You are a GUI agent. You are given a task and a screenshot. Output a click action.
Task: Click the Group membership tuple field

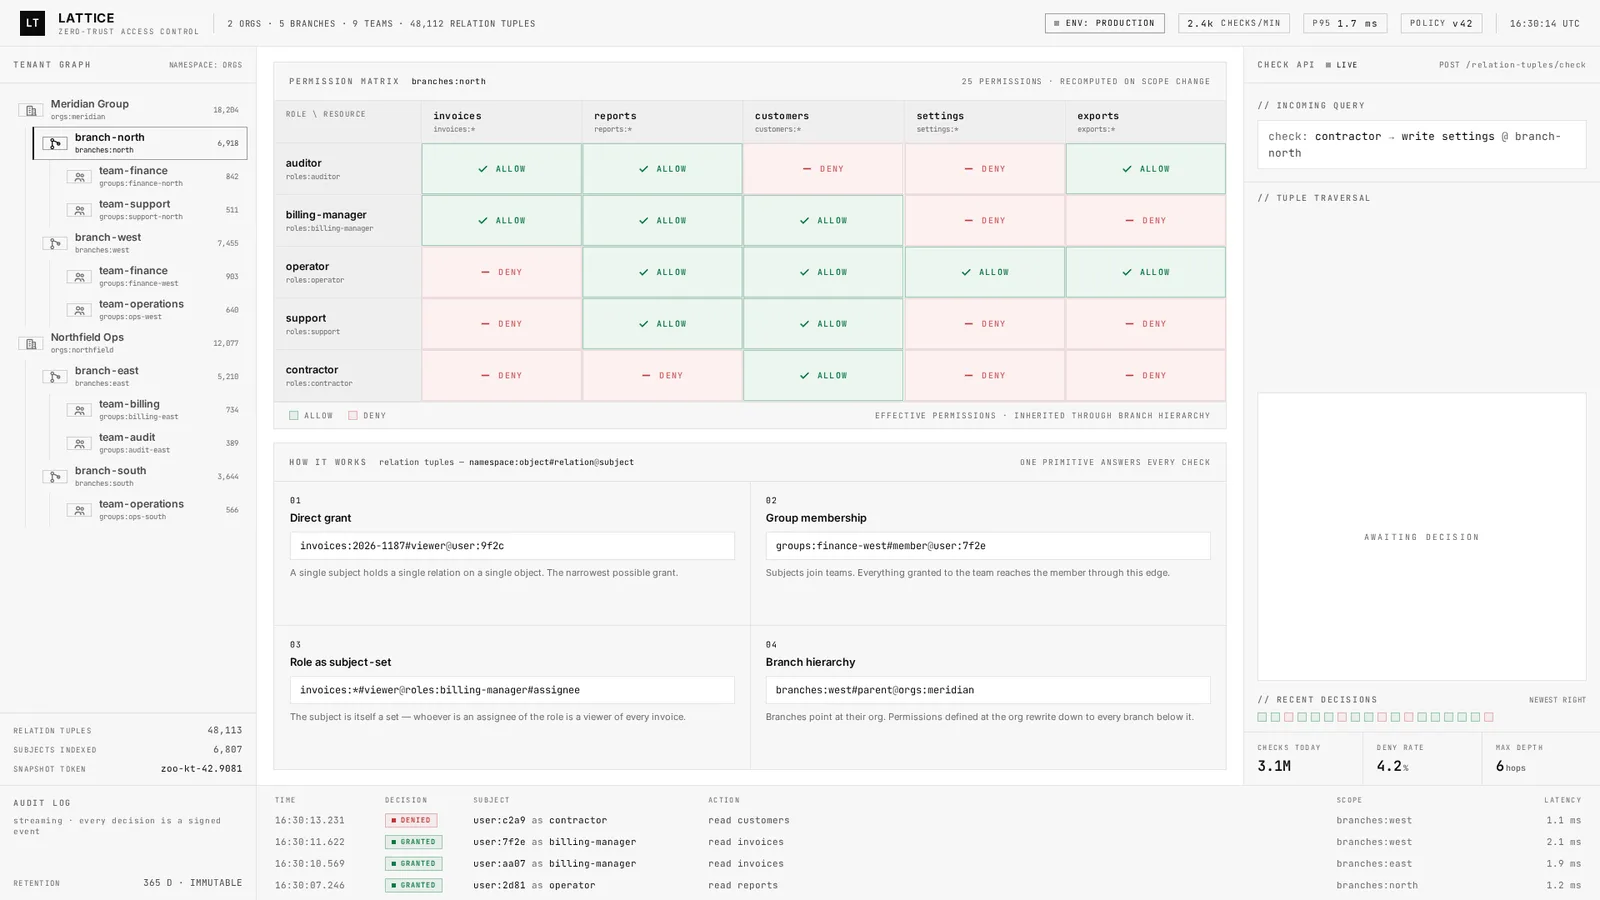pos(988,546)
